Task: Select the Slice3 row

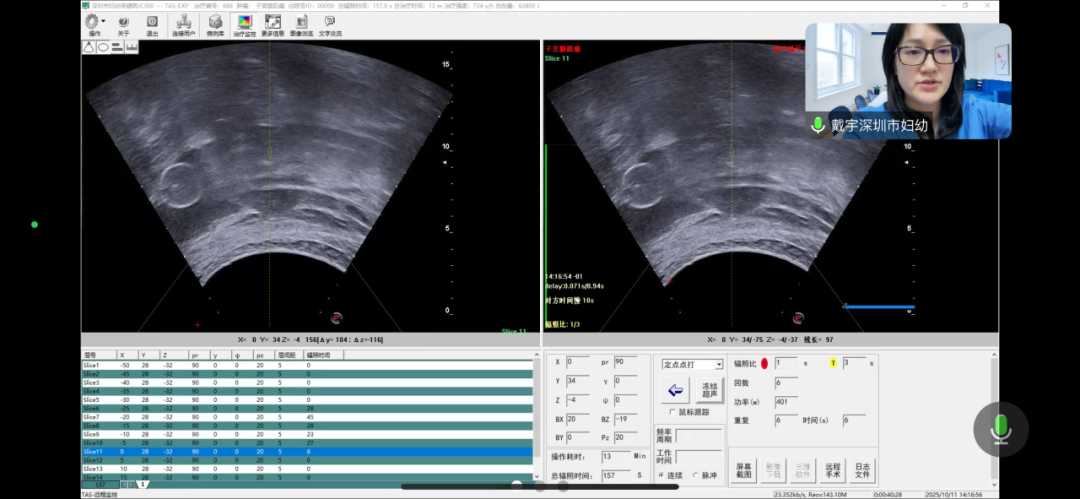Action: click(307, 383)
